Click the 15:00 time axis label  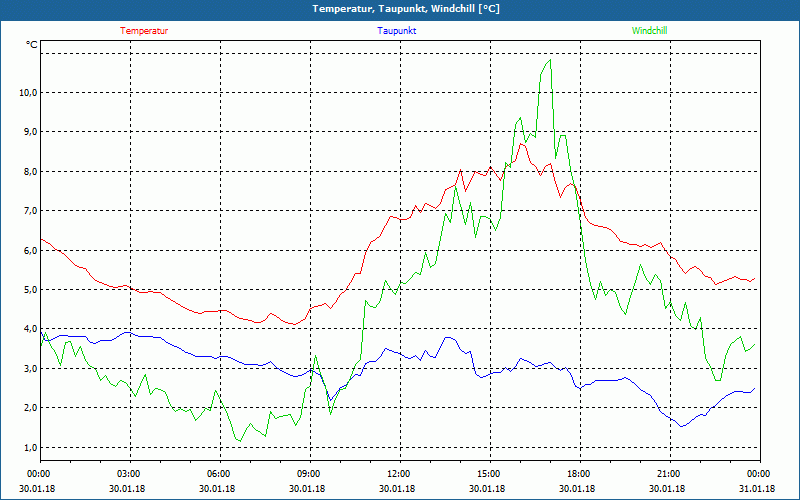point(487,474)
